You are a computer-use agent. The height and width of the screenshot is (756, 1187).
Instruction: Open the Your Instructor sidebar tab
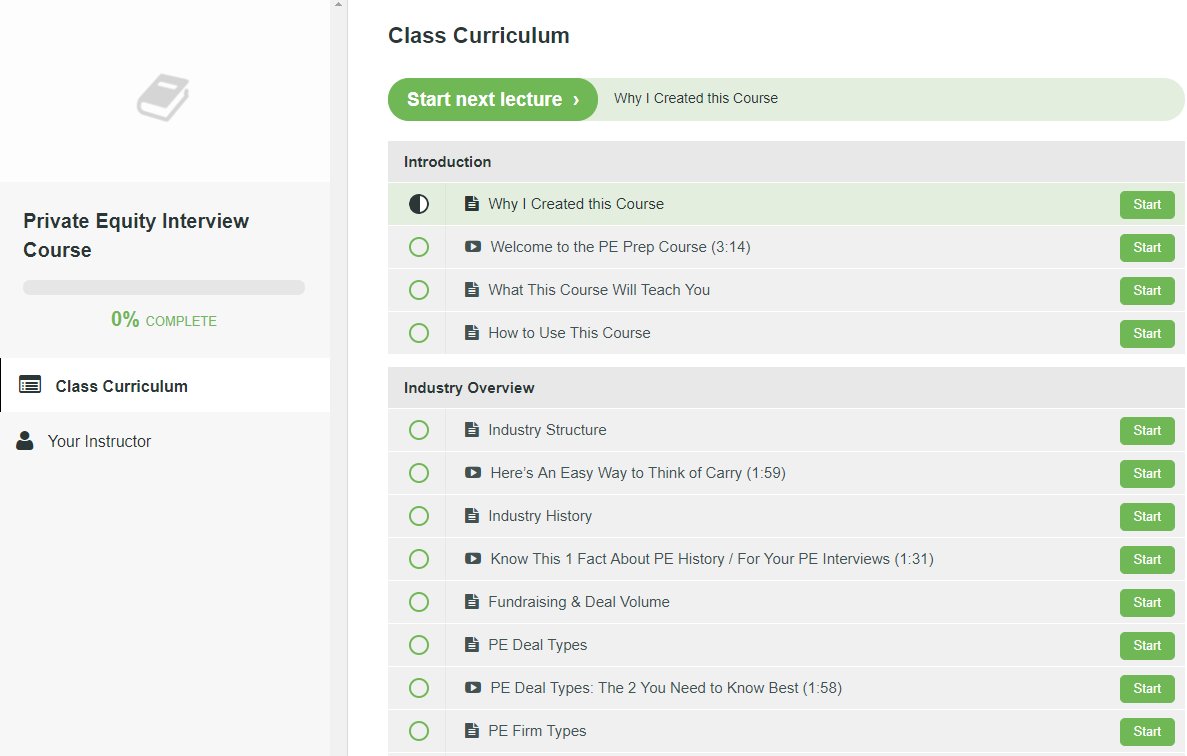point(99,441)
